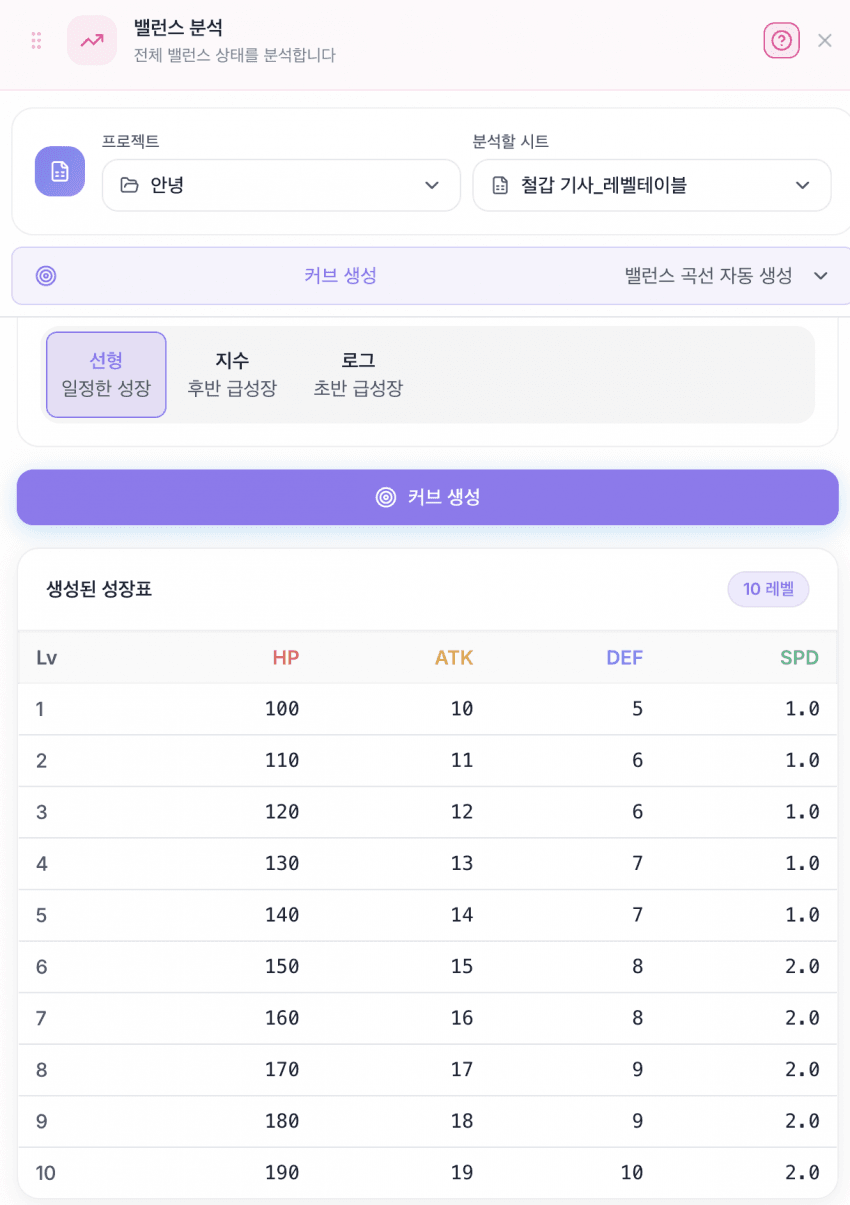
Task: Click the balance analysis trend chart icon
Action: coord(92,40)
